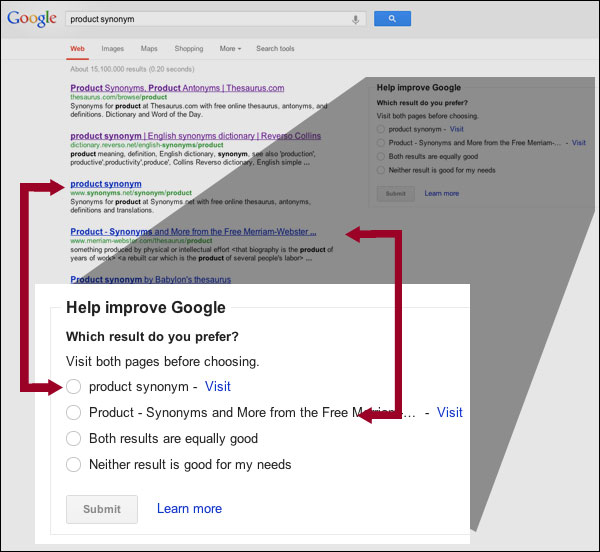Click the microphone voice search icon

click(355, 19)
